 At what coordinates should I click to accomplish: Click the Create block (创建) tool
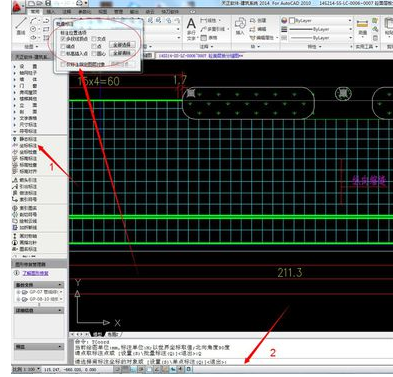(x=258, y=21)
